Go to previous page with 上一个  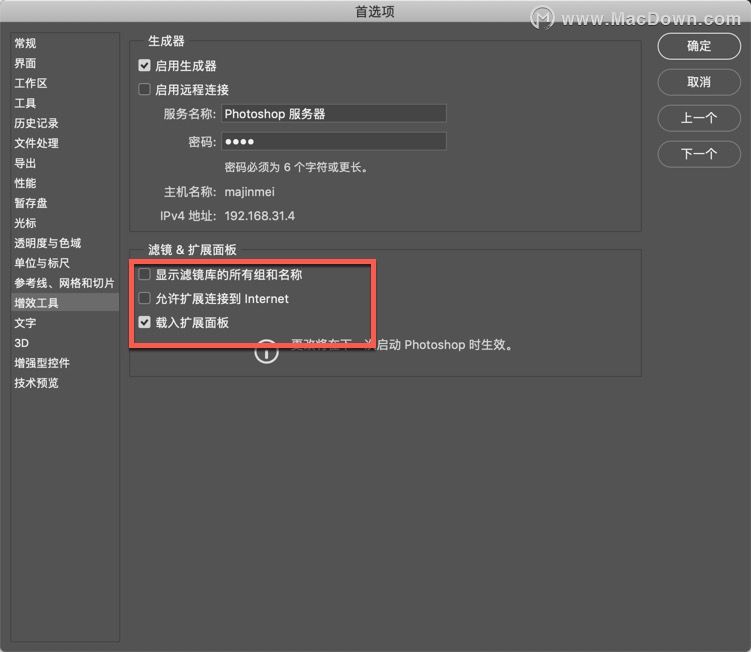[x=699, y=118]
